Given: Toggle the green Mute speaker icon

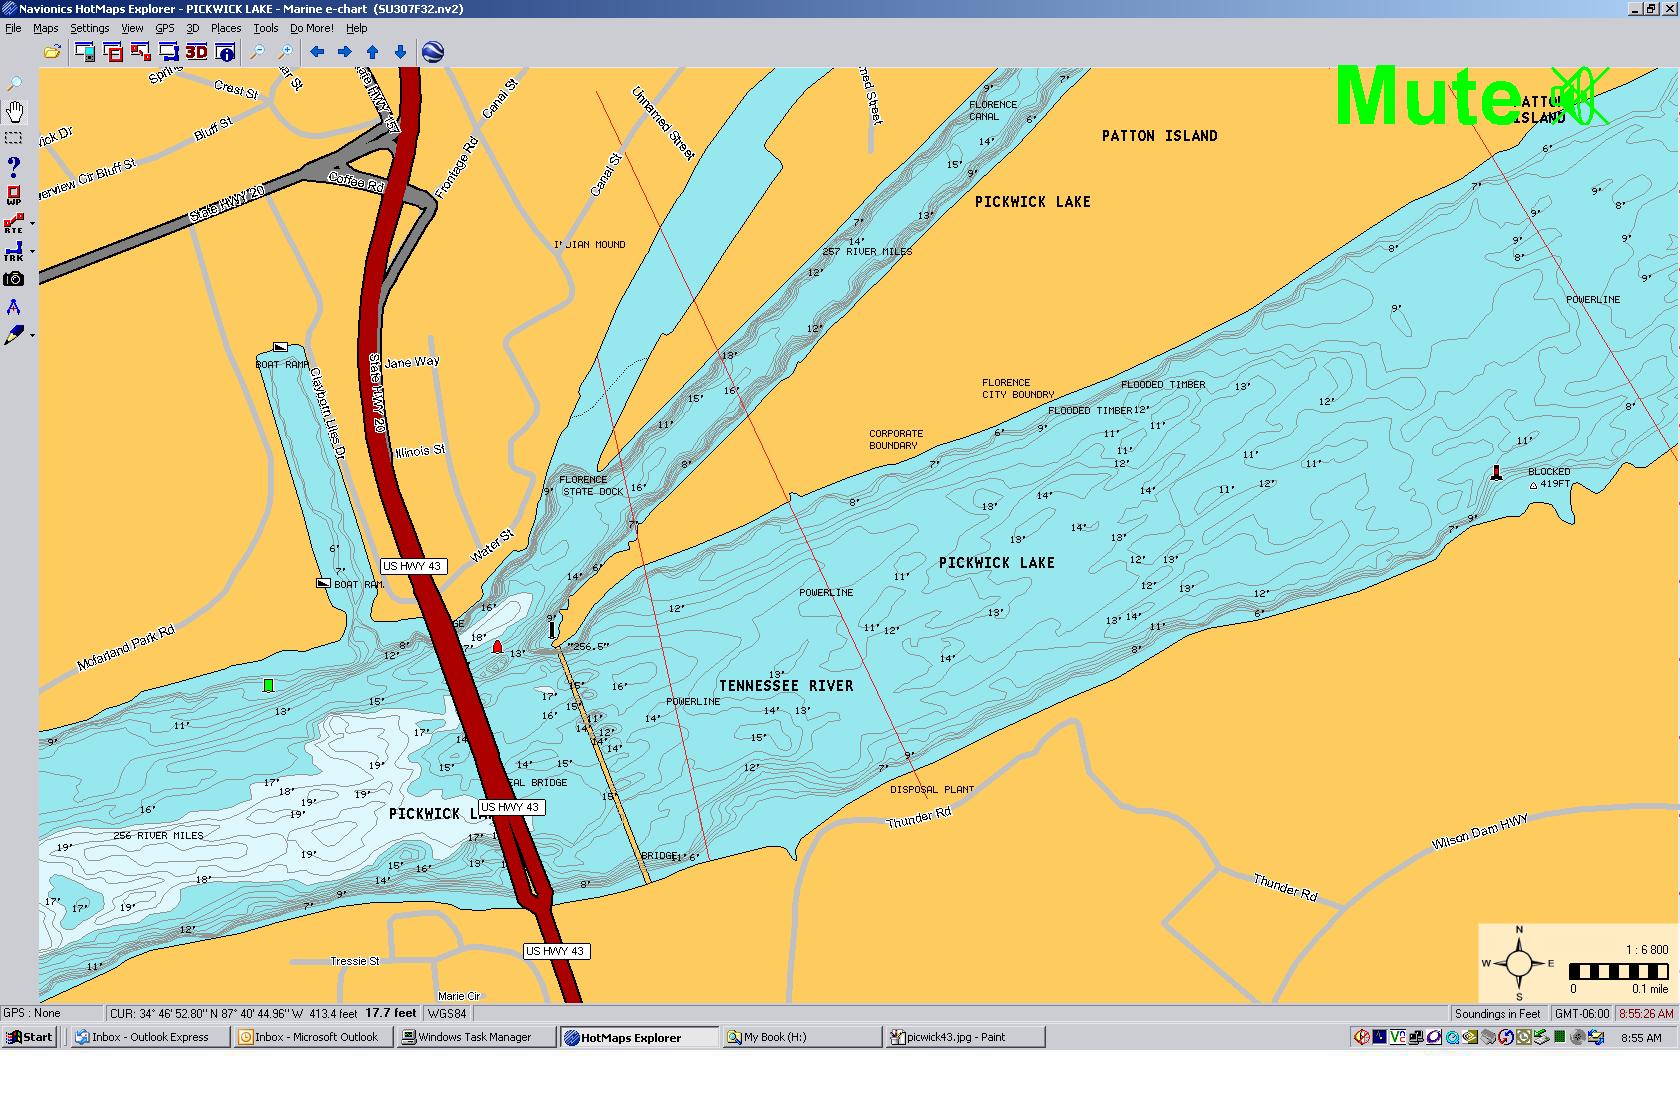Looking at the screenshot, I should click(x=1579, y=97).
